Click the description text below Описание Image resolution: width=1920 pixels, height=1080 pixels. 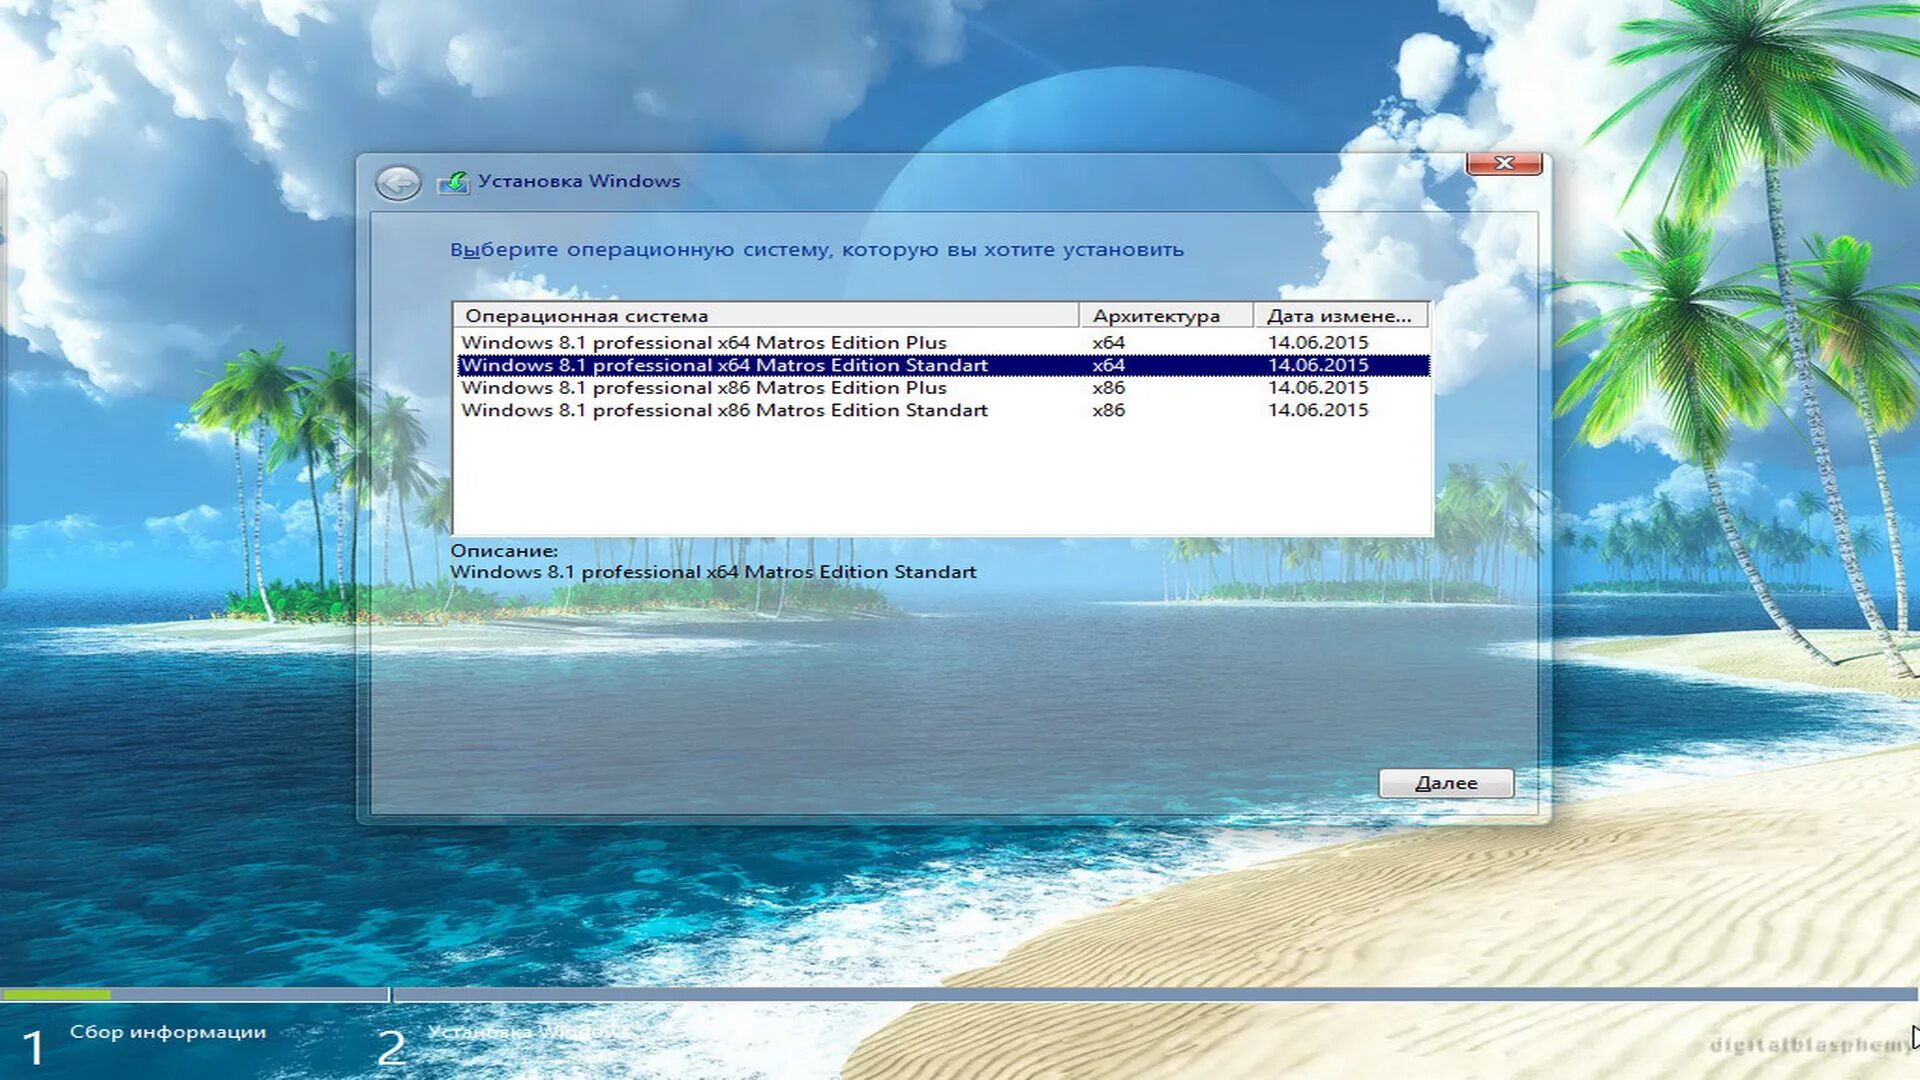[713, 572]
